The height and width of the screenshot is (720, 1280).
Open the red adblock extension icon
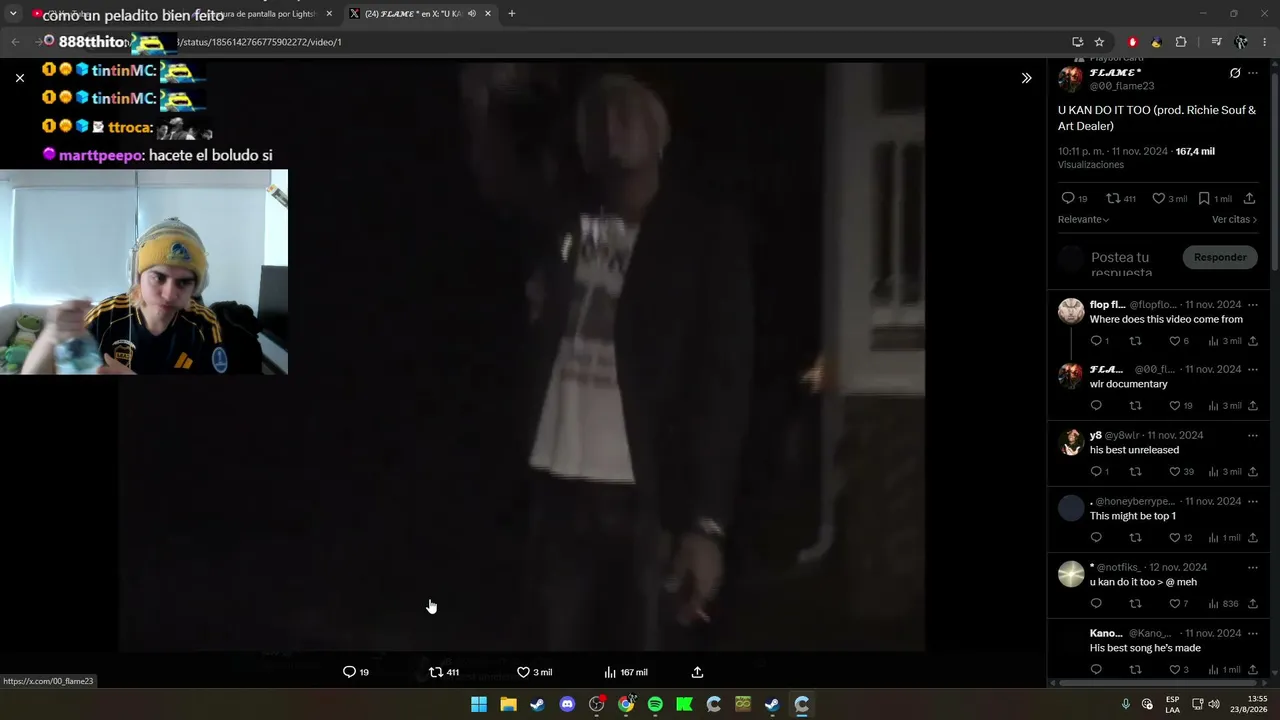click(x=1132, y=42)
